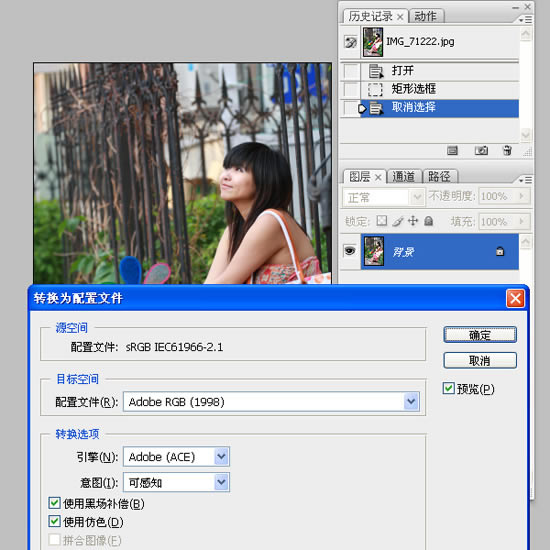This screenshot has width=550, height=550.
Task: Click the lock position move icon
Action: [x=413, y=221]
